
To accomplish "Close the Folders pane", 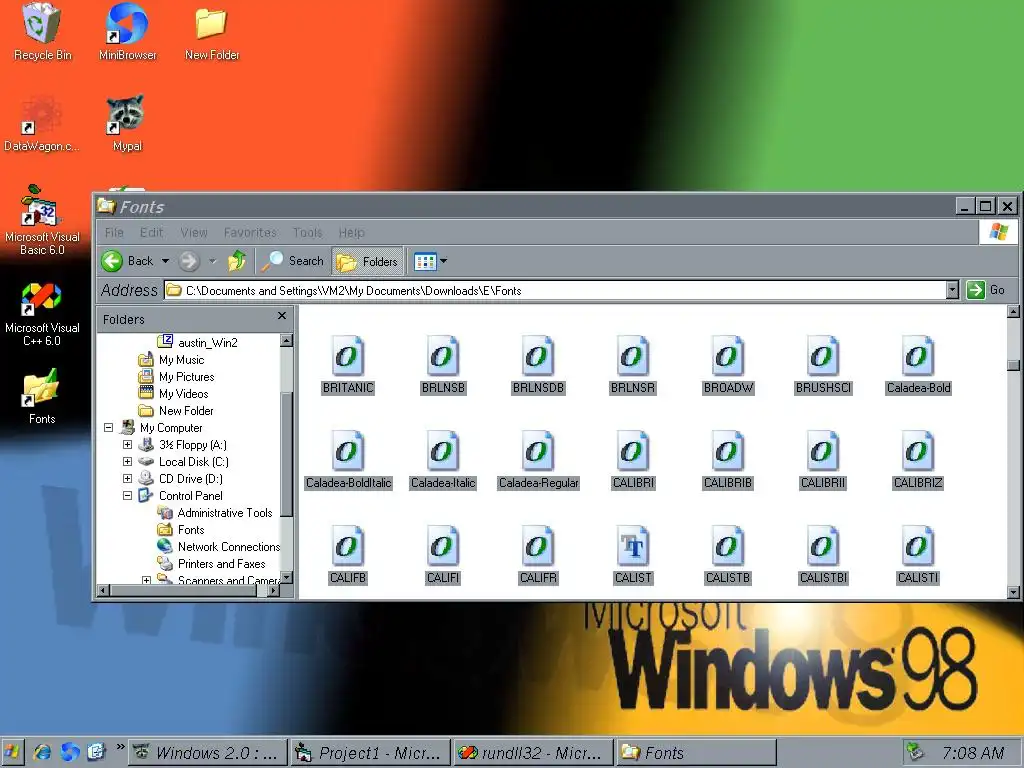I will [281, 316].
